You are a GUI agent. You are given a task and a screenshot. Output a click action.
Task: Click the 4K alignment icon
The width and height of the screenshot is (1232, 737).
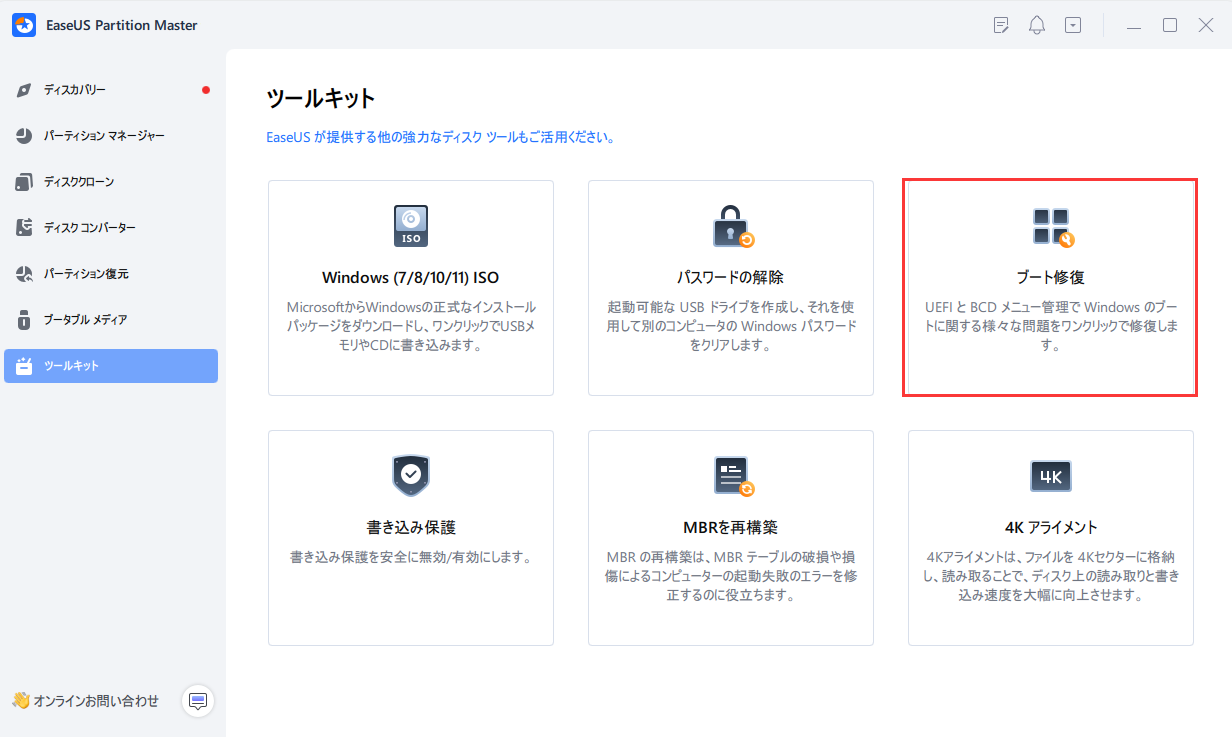click(1051, 476)
